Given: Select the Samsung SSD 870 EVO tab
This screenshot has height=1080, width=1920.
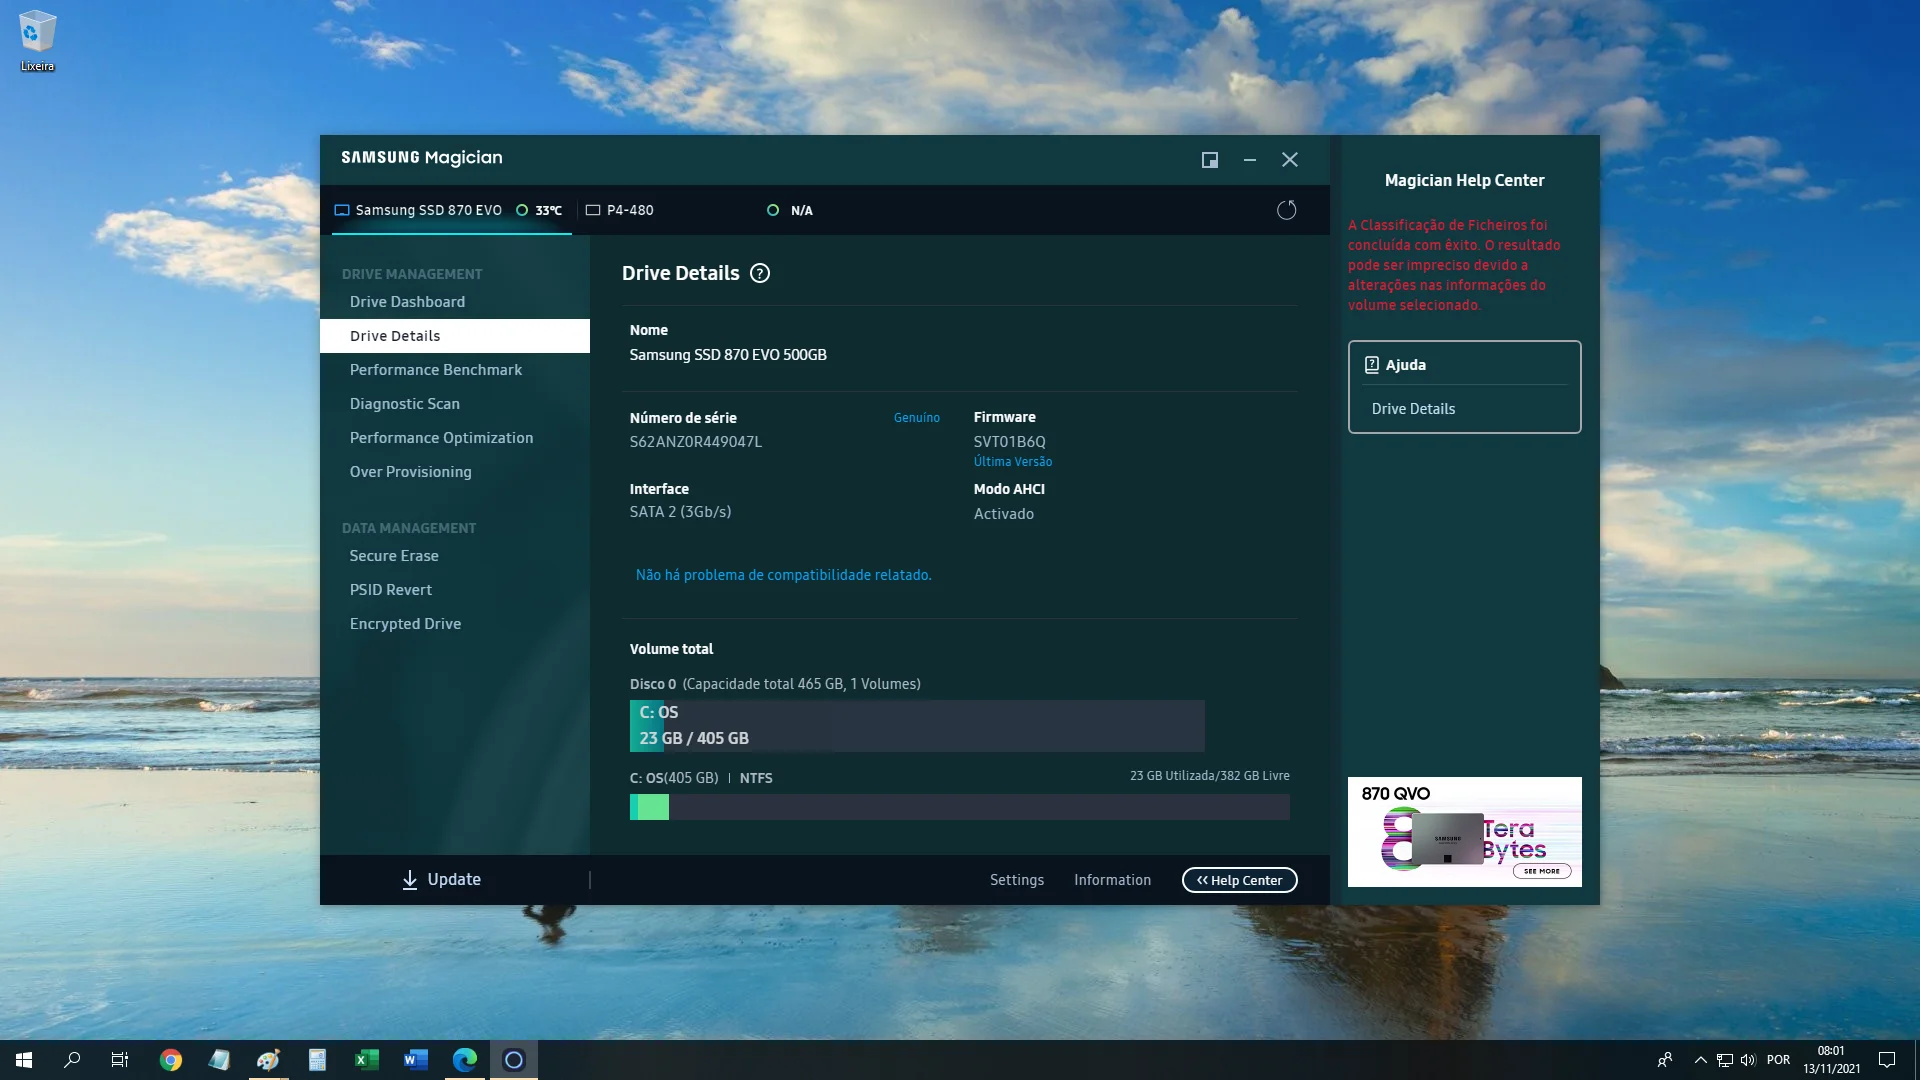Looking at the screenshot, I should 428,210.
